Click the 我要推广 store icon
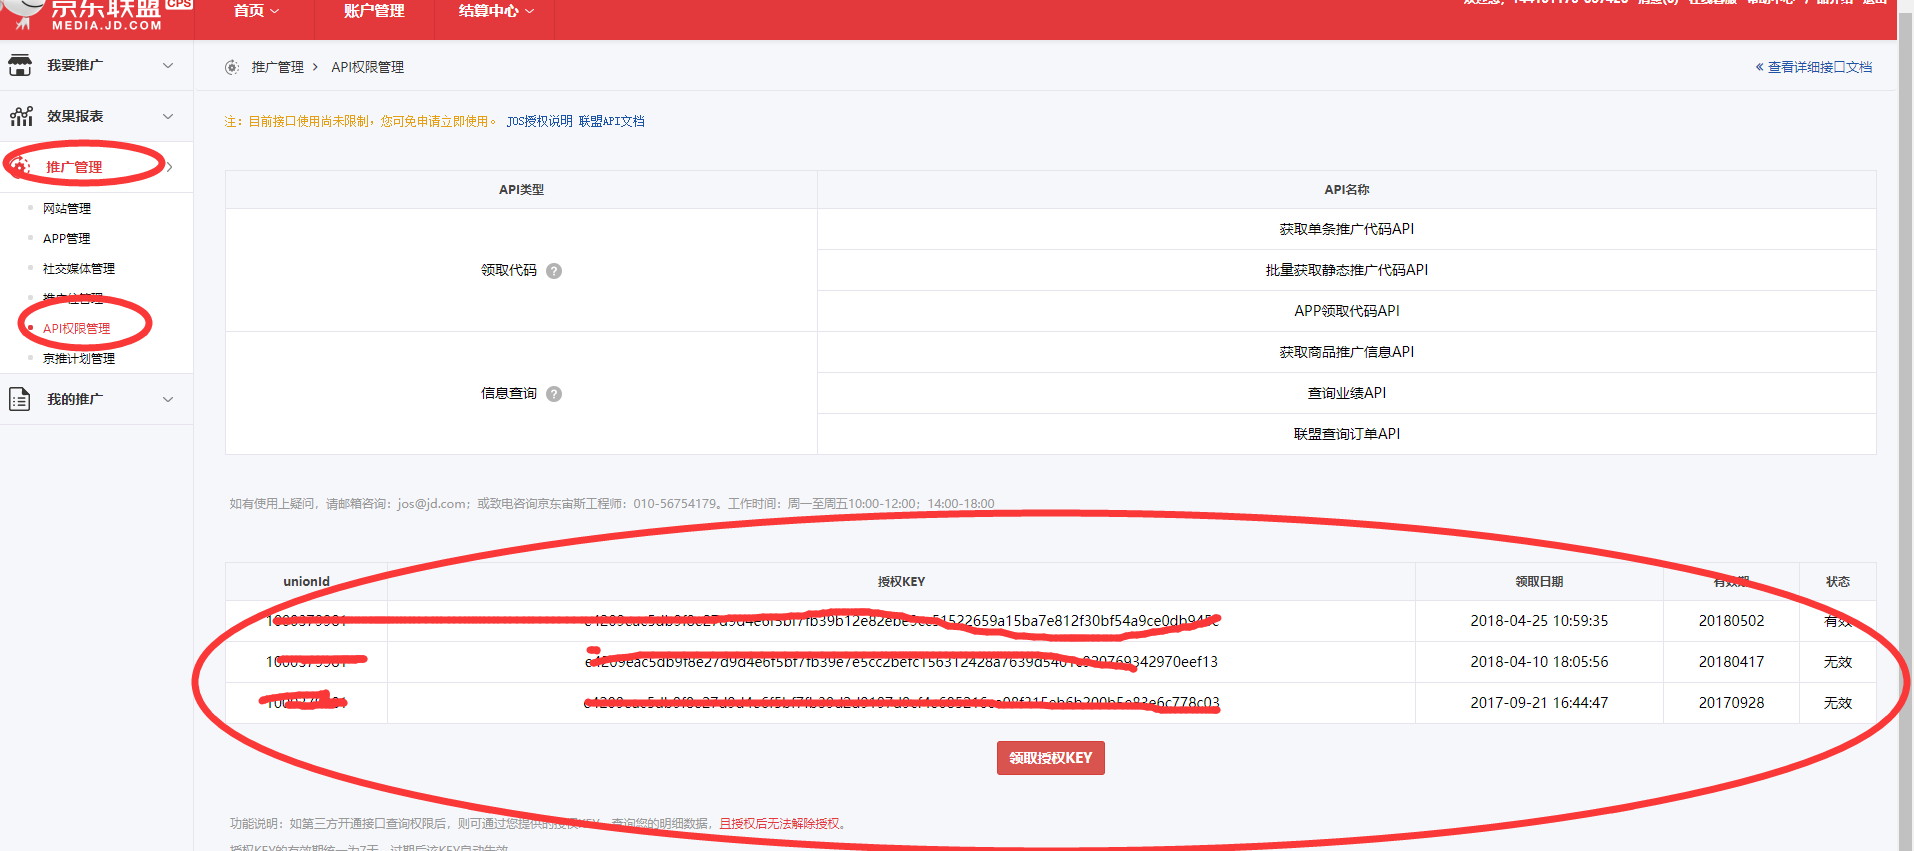Image resolution: width=1914 pixels, height=851 pixels. point(20,65)
